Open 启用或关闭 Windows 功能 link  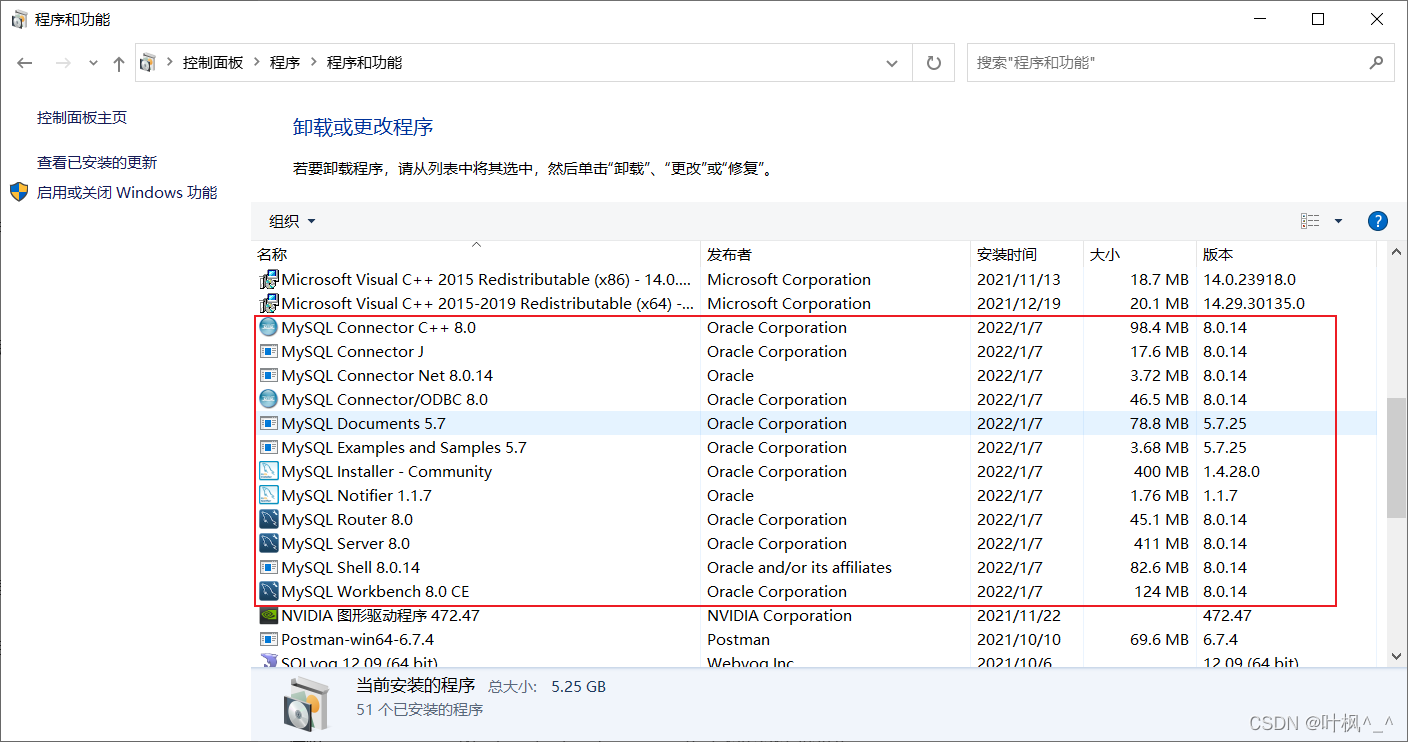tap(127, 193)
